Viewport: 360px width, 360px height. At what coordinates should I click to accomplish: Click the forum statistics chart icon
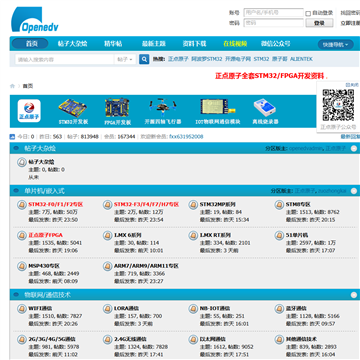tap(12, 136)
